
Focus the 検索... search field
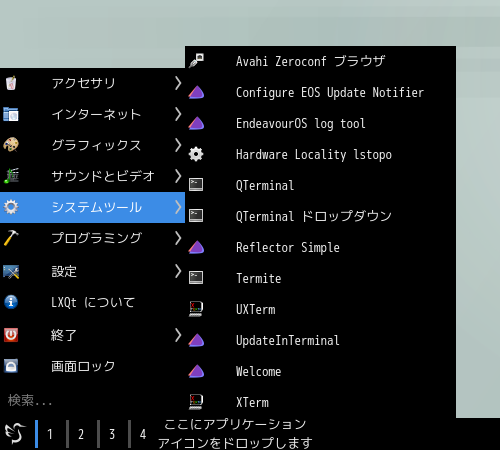[92, 400]
